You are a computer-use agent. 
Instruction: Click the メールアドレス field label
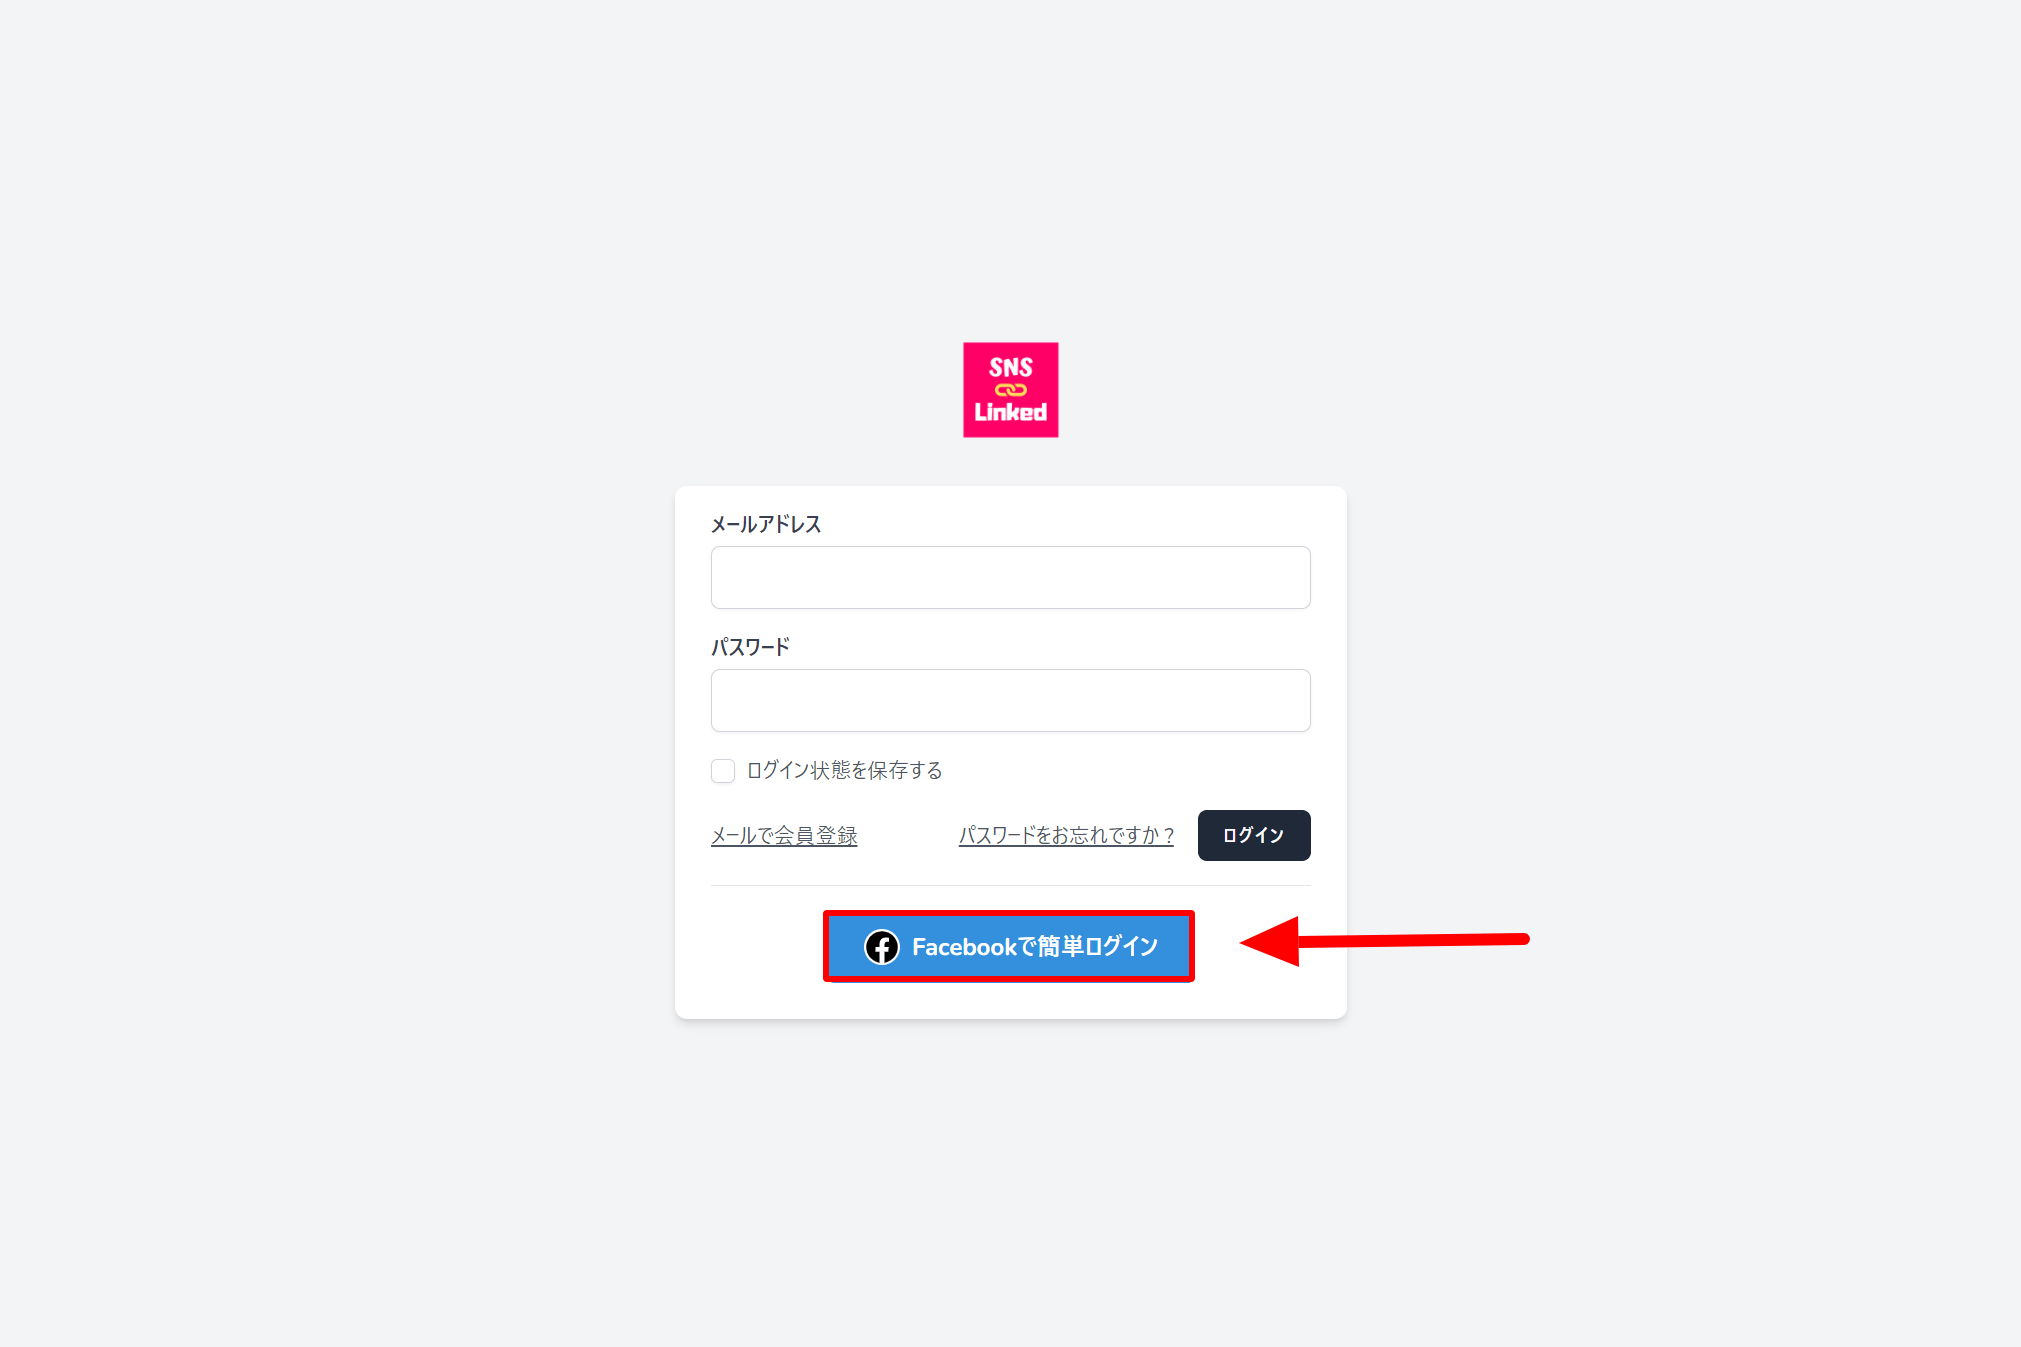pyautogui.click(x=766, y=525)
